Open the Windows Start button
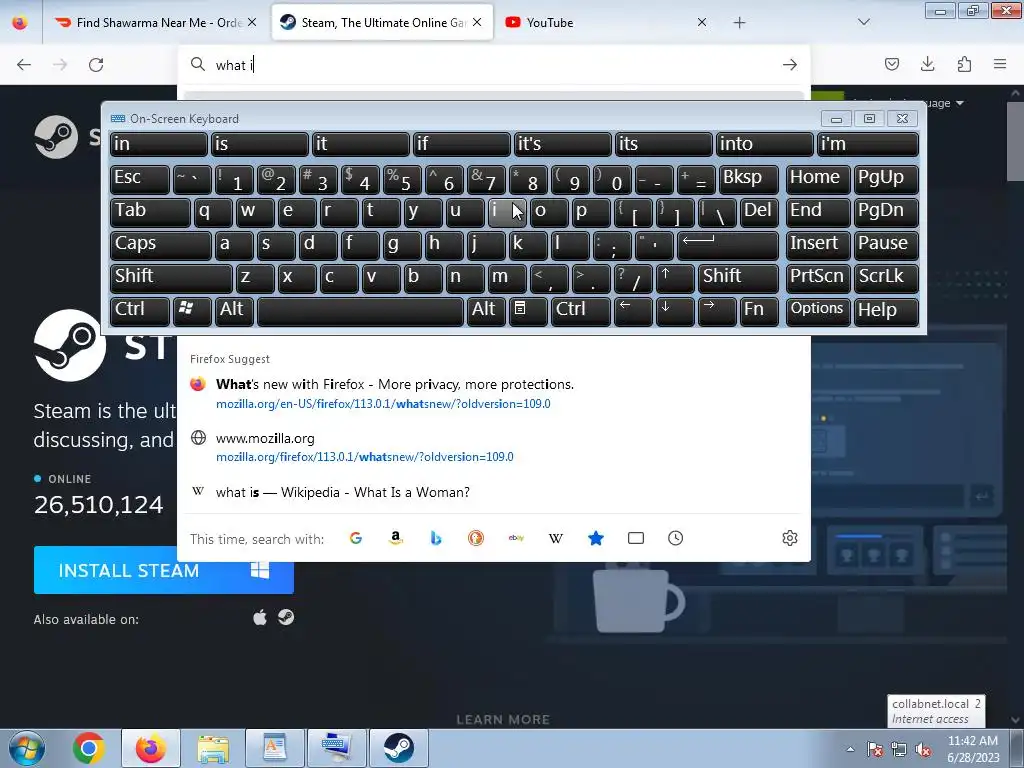1024x768 pixels. 27,748
